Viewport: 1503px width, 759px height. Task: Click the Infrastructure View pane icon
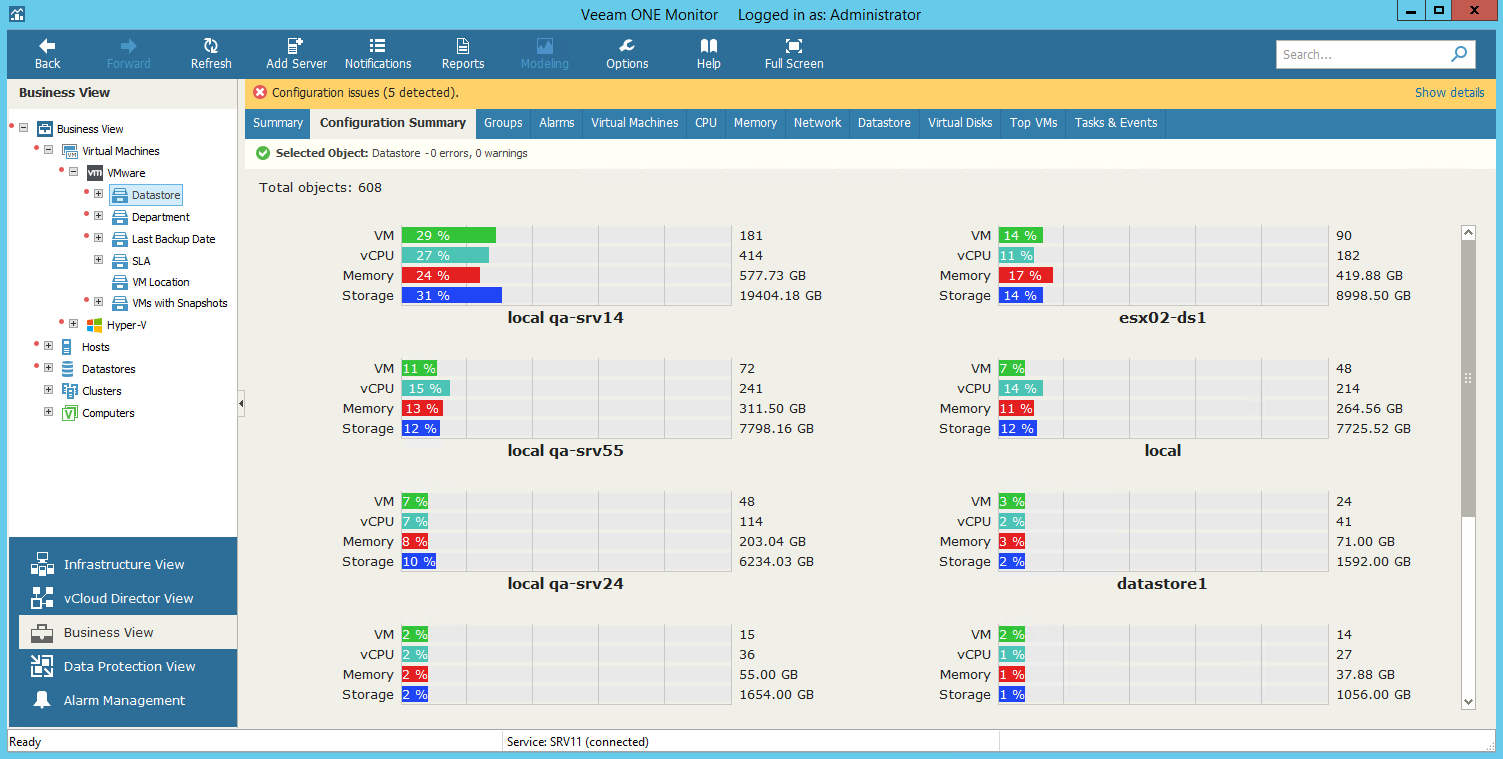[42, 564]
